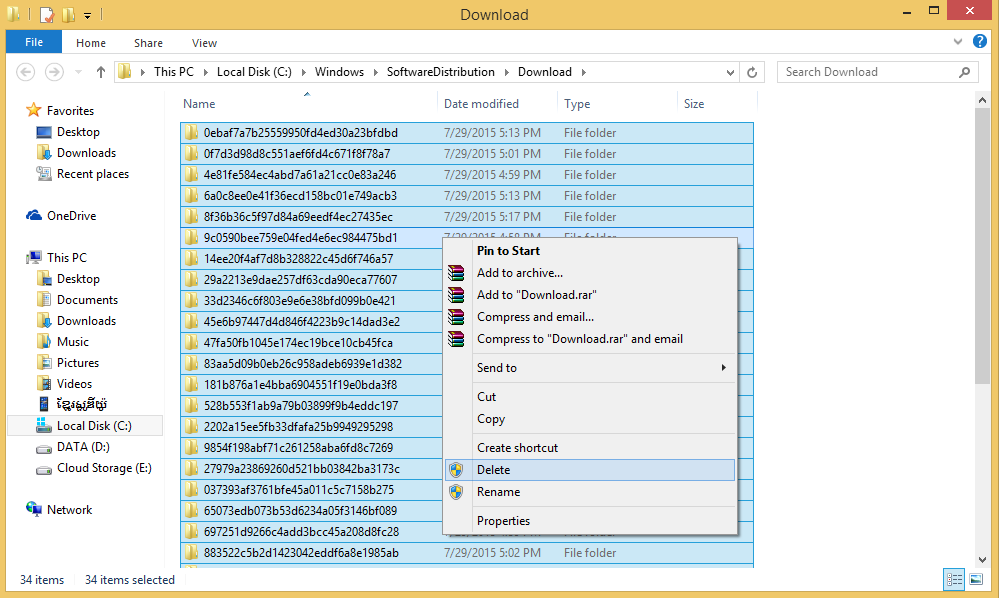The width and height of the screenshot is (999, 598).
Task: Go up one folder level
Action: pos(101,72)
